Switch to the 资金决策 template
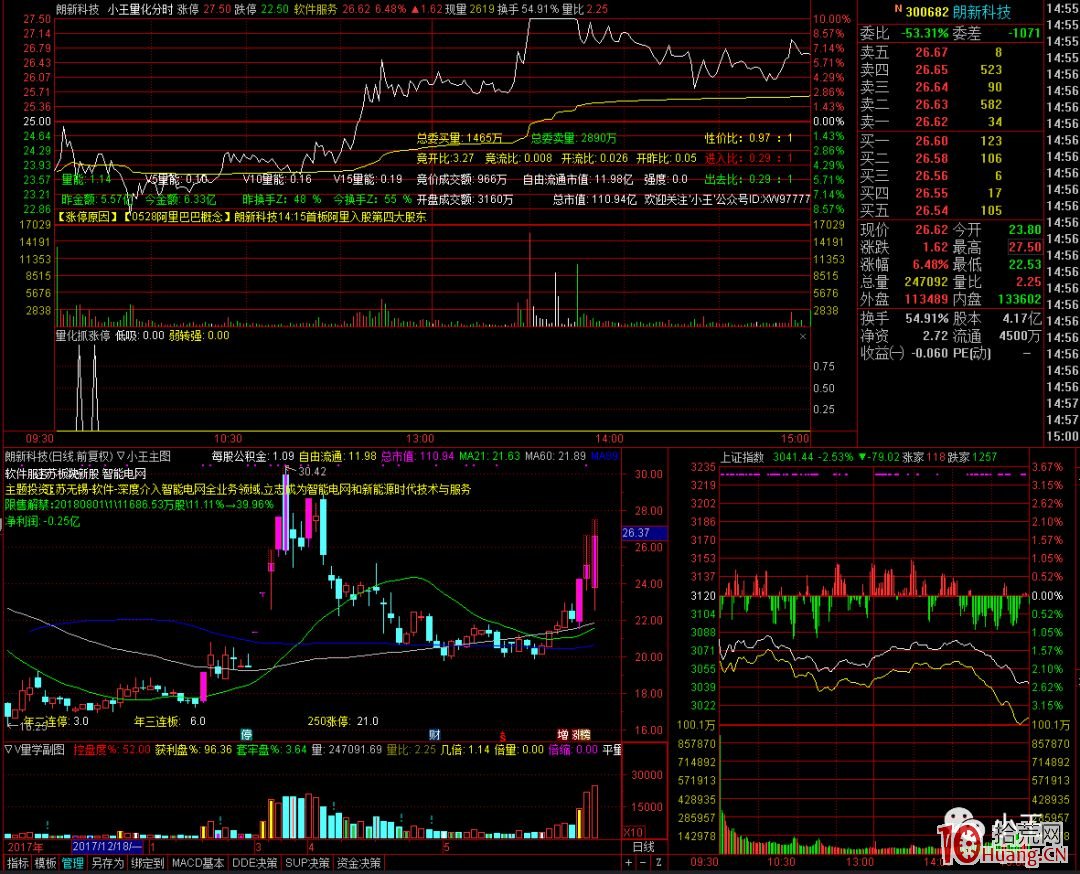Screen dimensions: 1080x874 (359, 863)
